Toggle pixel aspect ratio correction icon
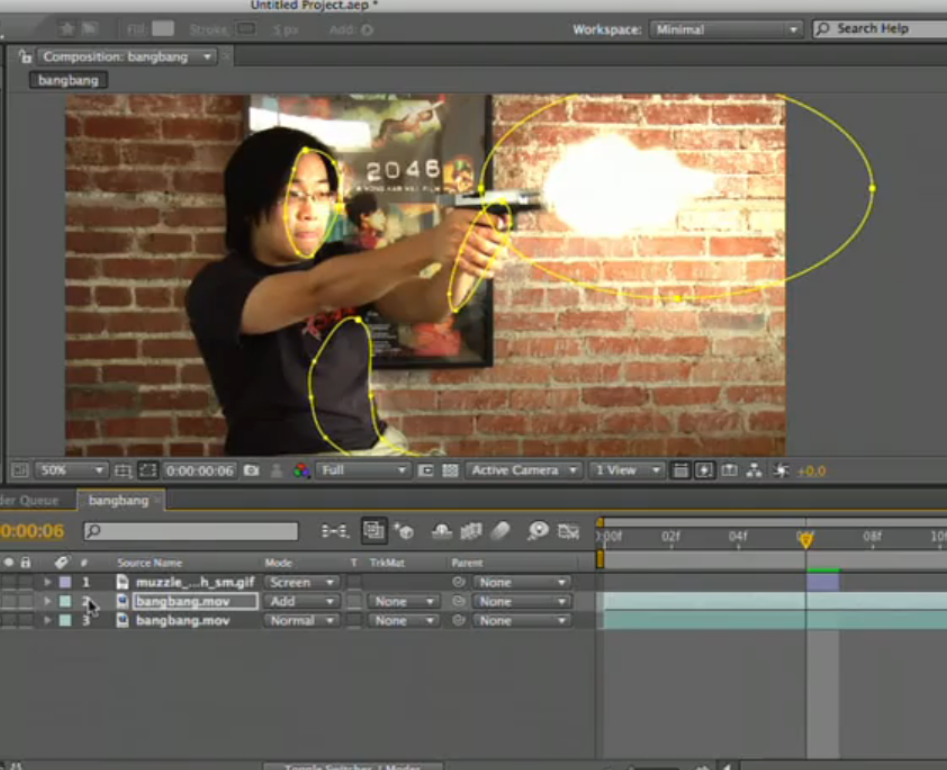The height and width of the screenshot is (770, 947). pos(680,470)
